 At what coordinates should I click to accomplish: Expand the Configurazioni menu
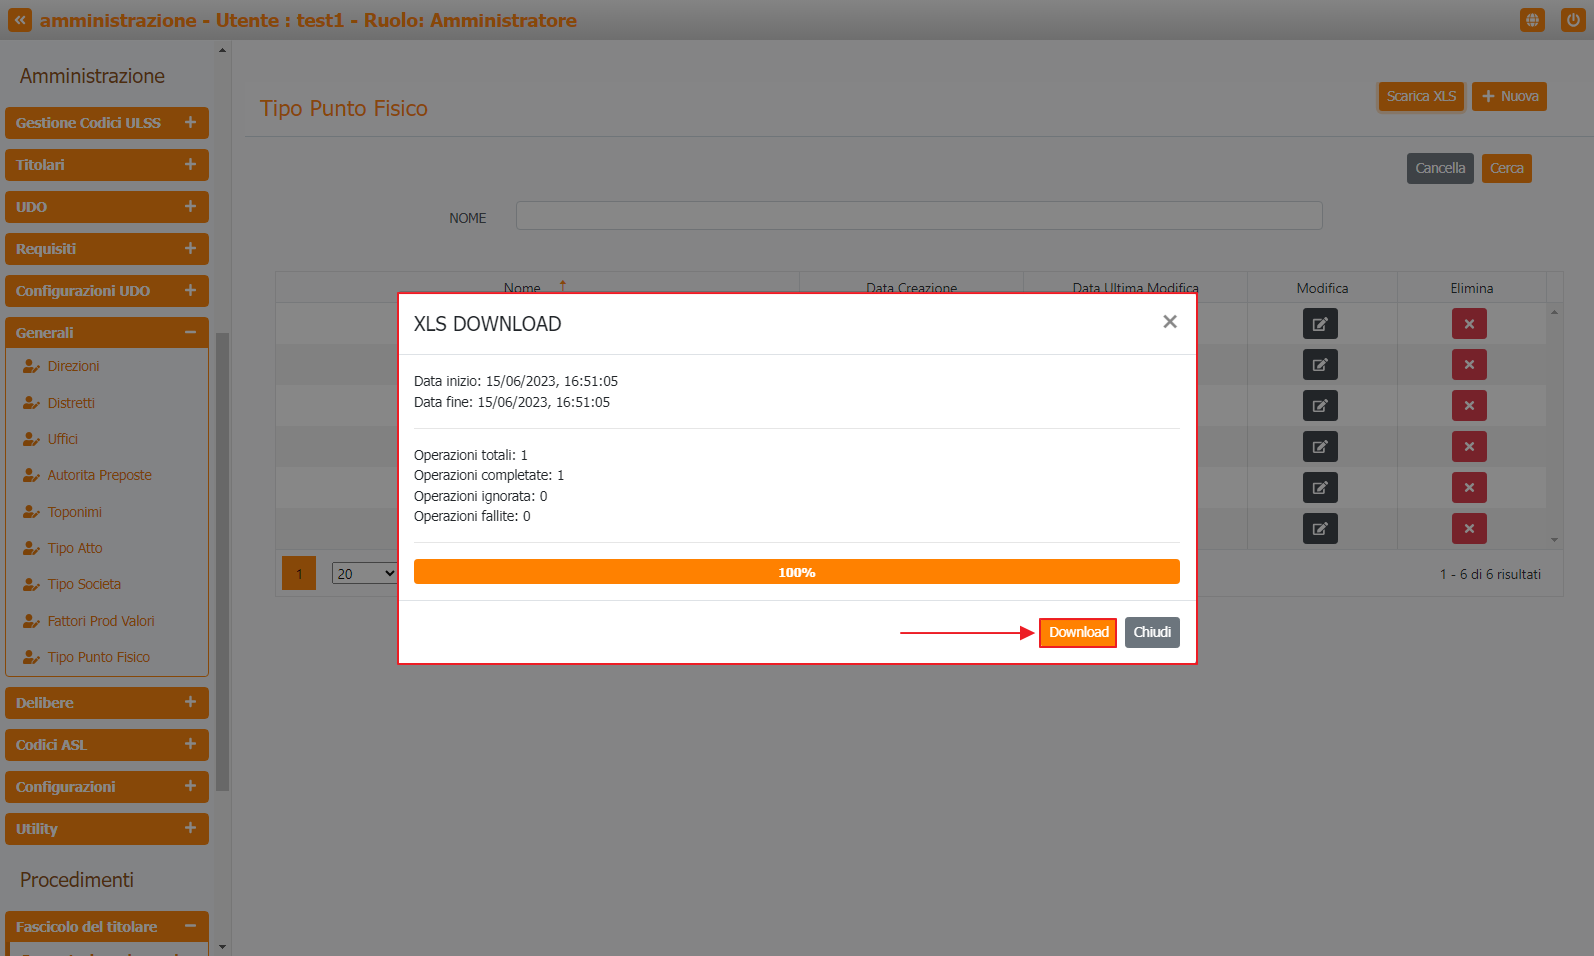pos(107,787)
